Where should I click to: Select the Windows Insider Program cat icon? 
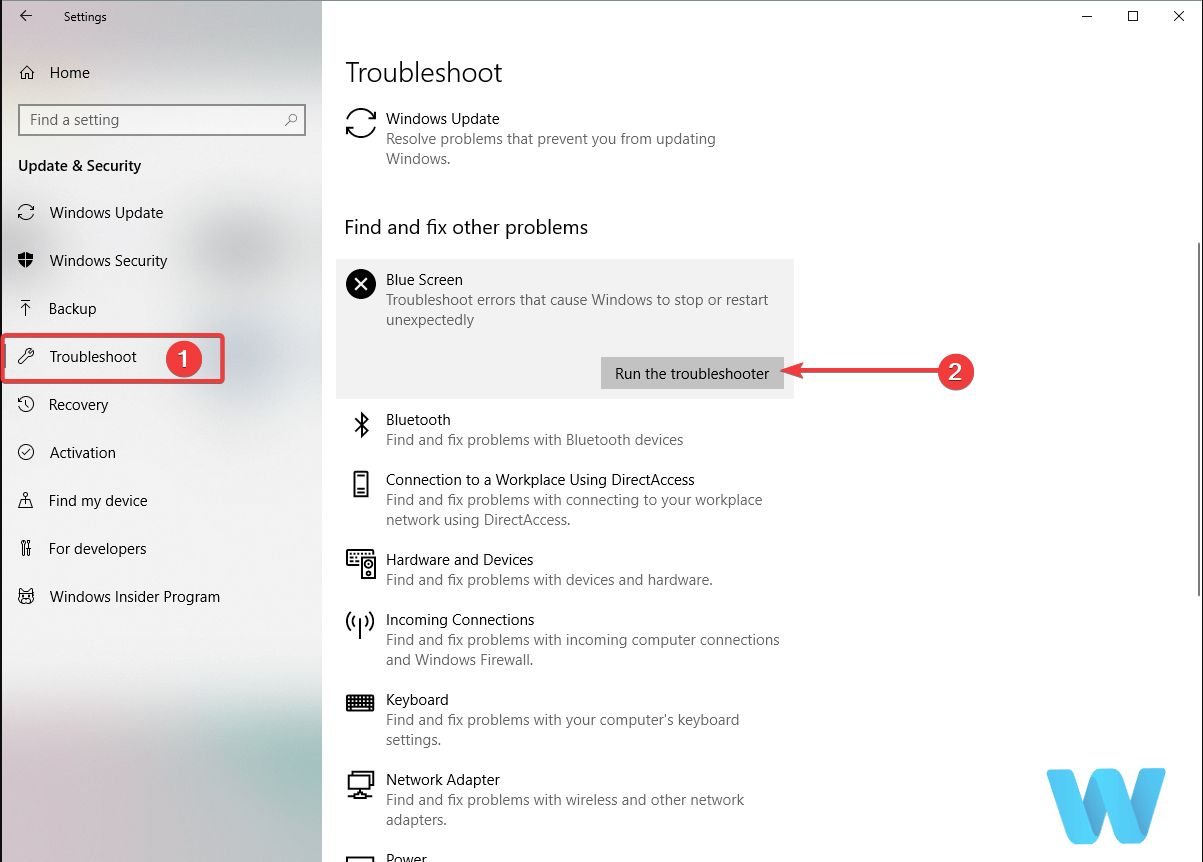click(27, 597)
